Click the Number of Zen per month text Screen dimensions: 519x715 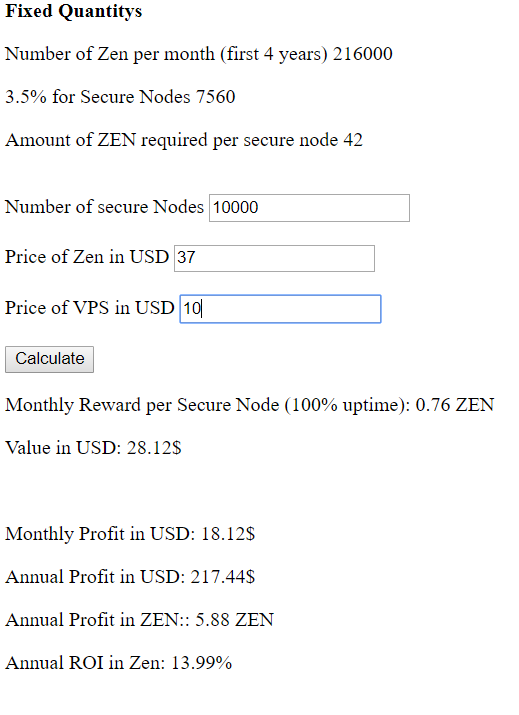pos(166,54)
